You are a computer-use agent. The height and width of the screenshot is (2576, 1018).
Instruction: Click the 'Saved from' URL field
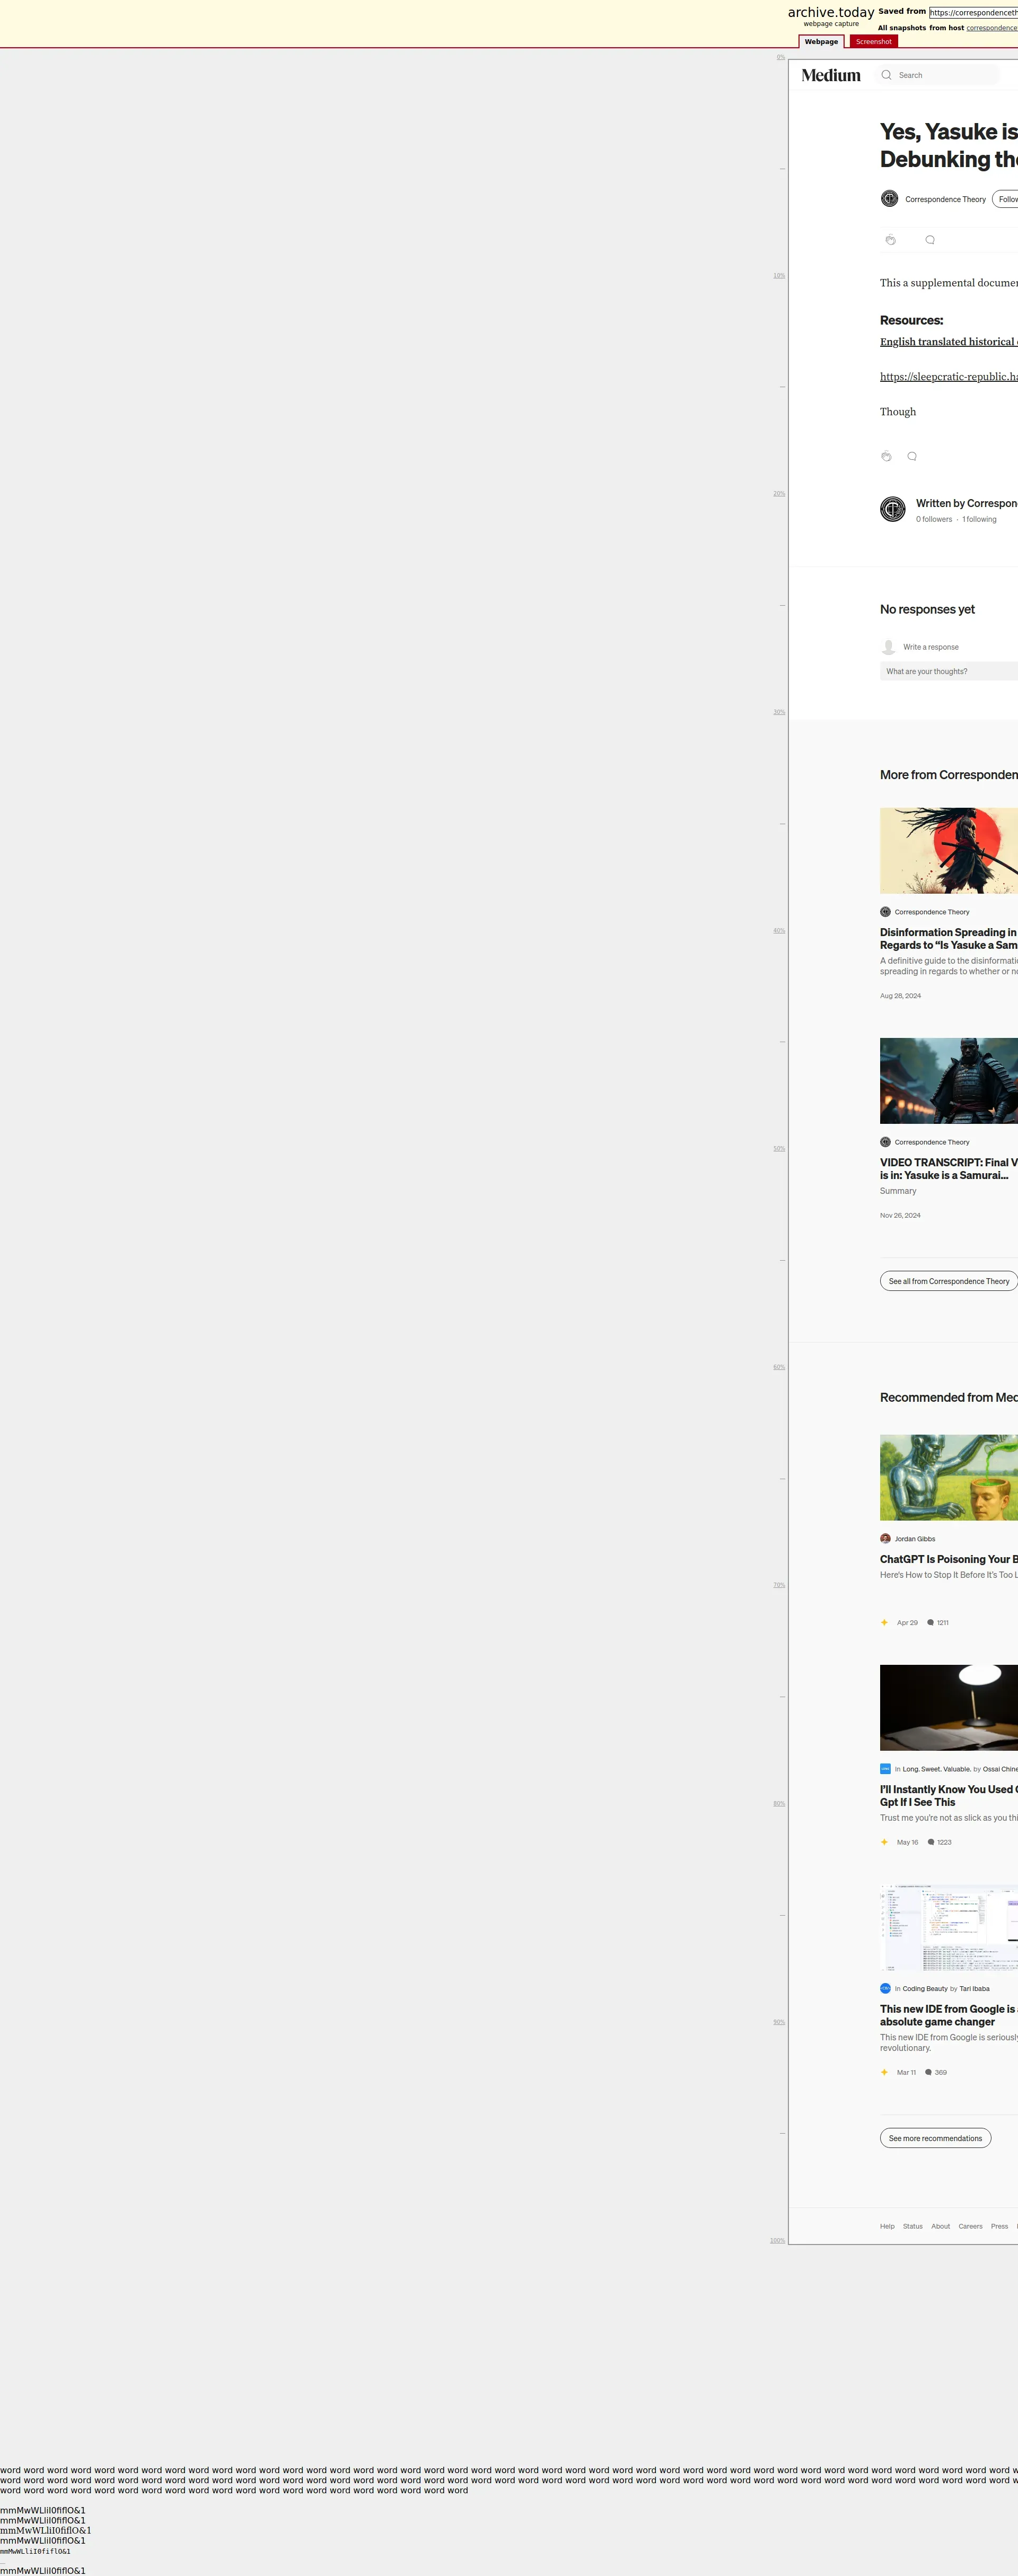tap(973, 12)
